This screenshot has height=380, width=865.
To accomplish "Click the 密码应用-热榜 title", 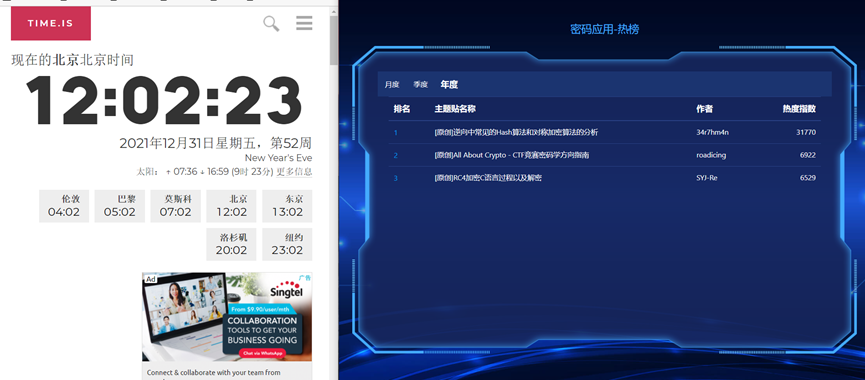I will tap(604, 29).
